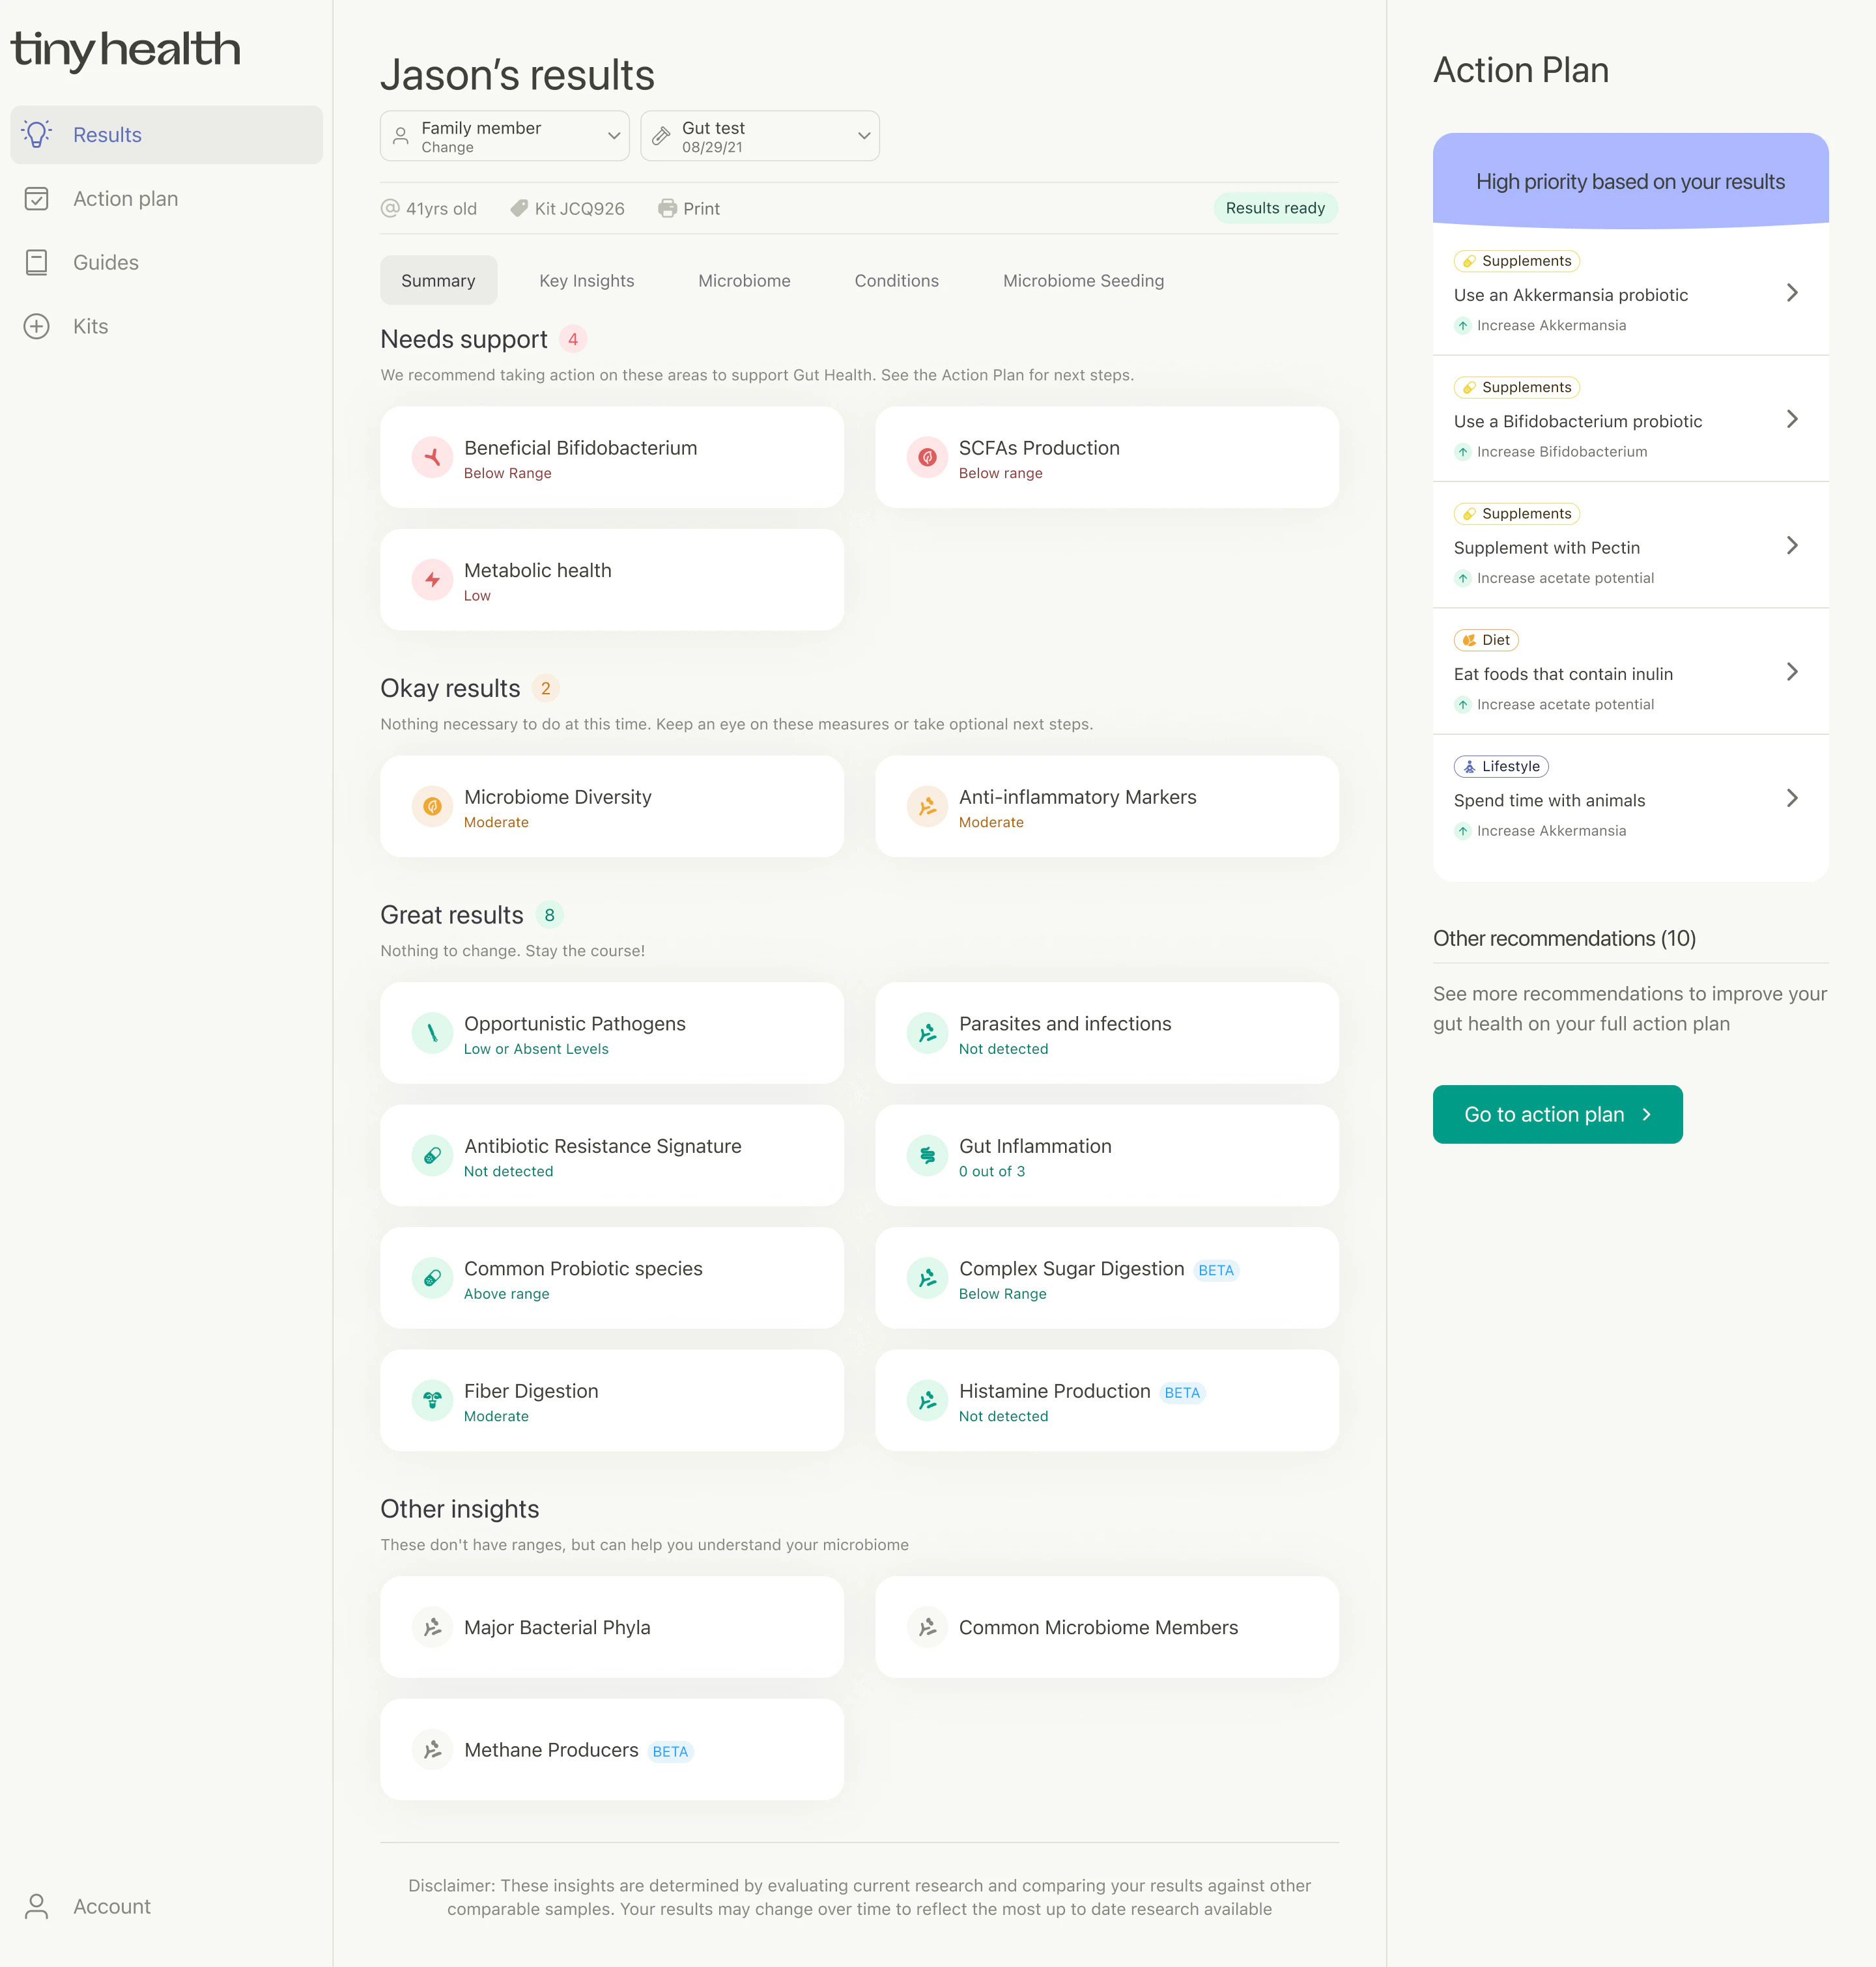Click the Guides notebook icon in sidebar
The image size is (1876, 1967).
(x=37, y=262)
